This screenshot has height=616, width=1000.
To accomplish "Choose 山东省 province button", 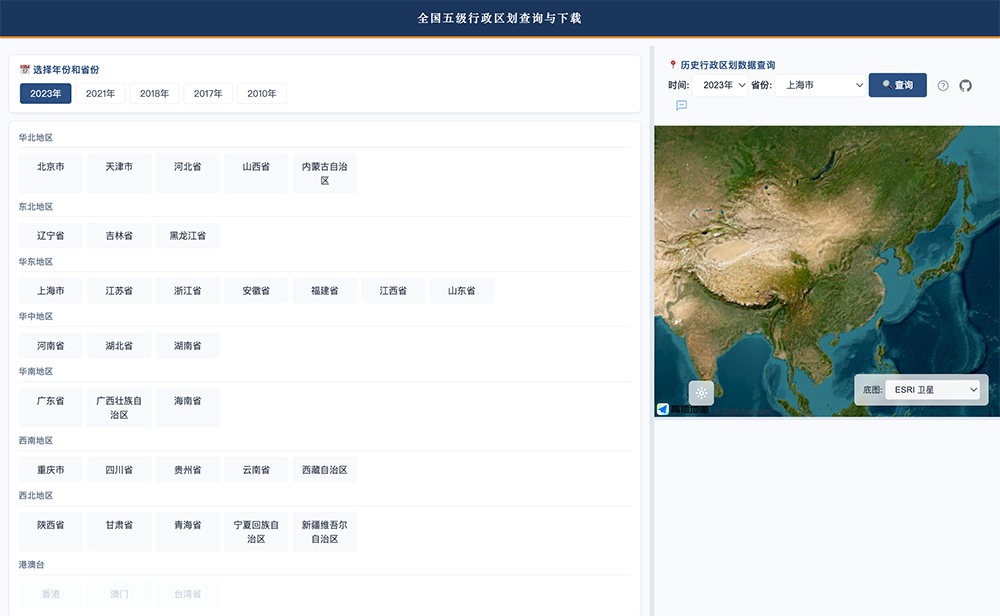I will pyautogui.click(x=462, y=291).
